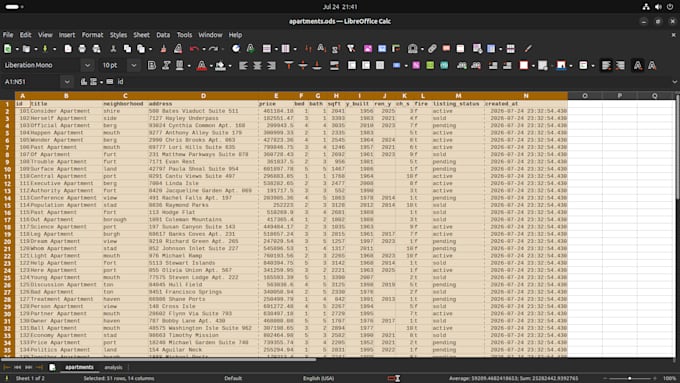This screenshot has width=680, height=383.
Task: Click the Insert Hyperlink chain icon
Action: pos(432,49)
